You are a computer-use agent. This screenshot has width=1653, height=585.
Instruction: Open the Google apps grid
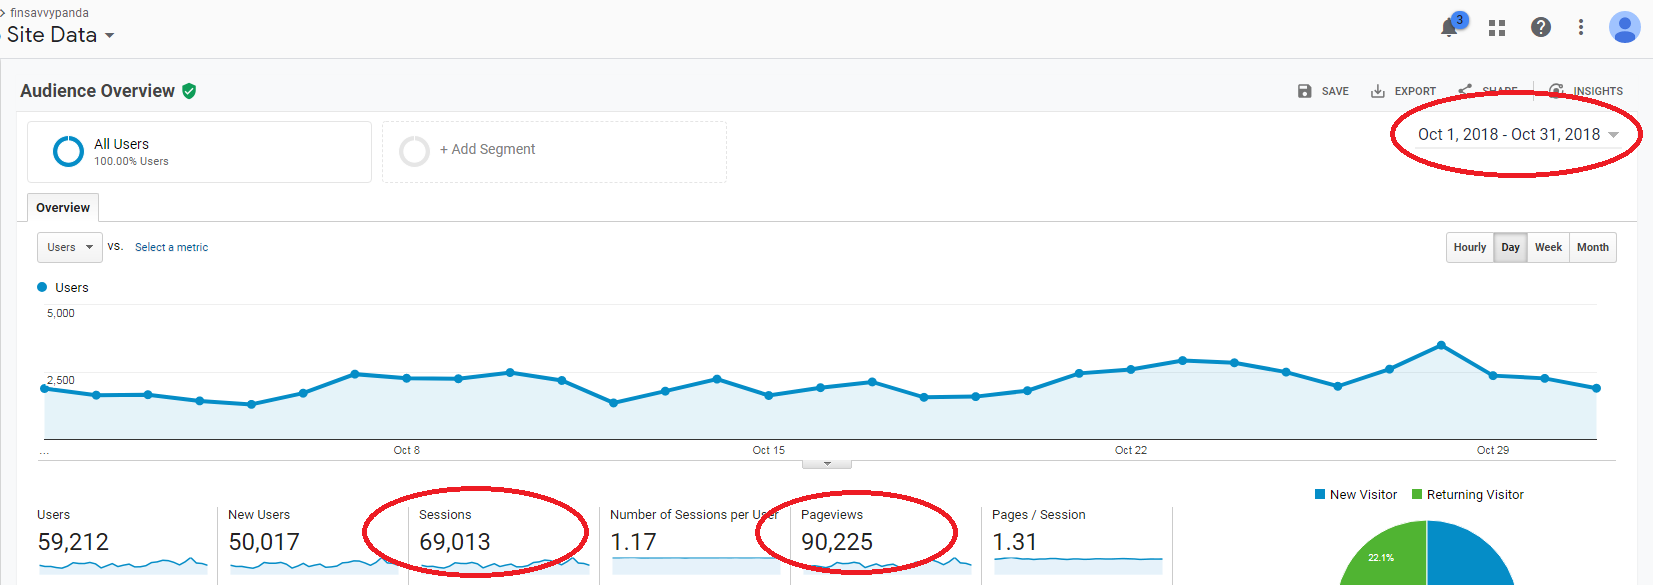coord(1497,28)
